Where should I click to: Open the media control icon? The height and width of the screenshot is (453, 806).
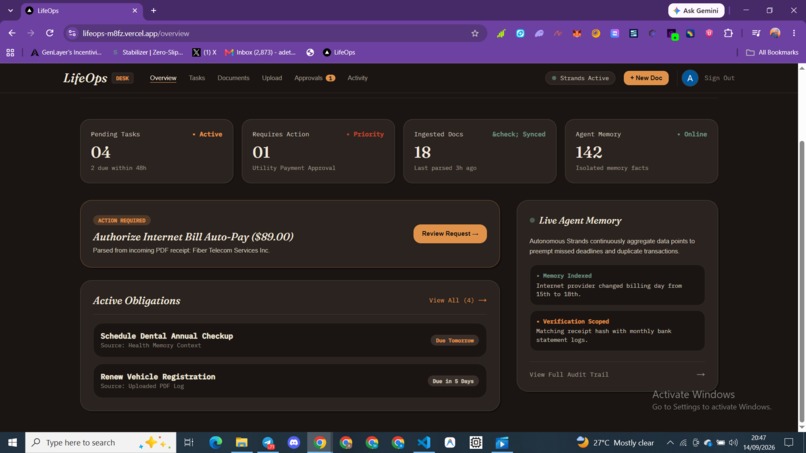point(756,33)
